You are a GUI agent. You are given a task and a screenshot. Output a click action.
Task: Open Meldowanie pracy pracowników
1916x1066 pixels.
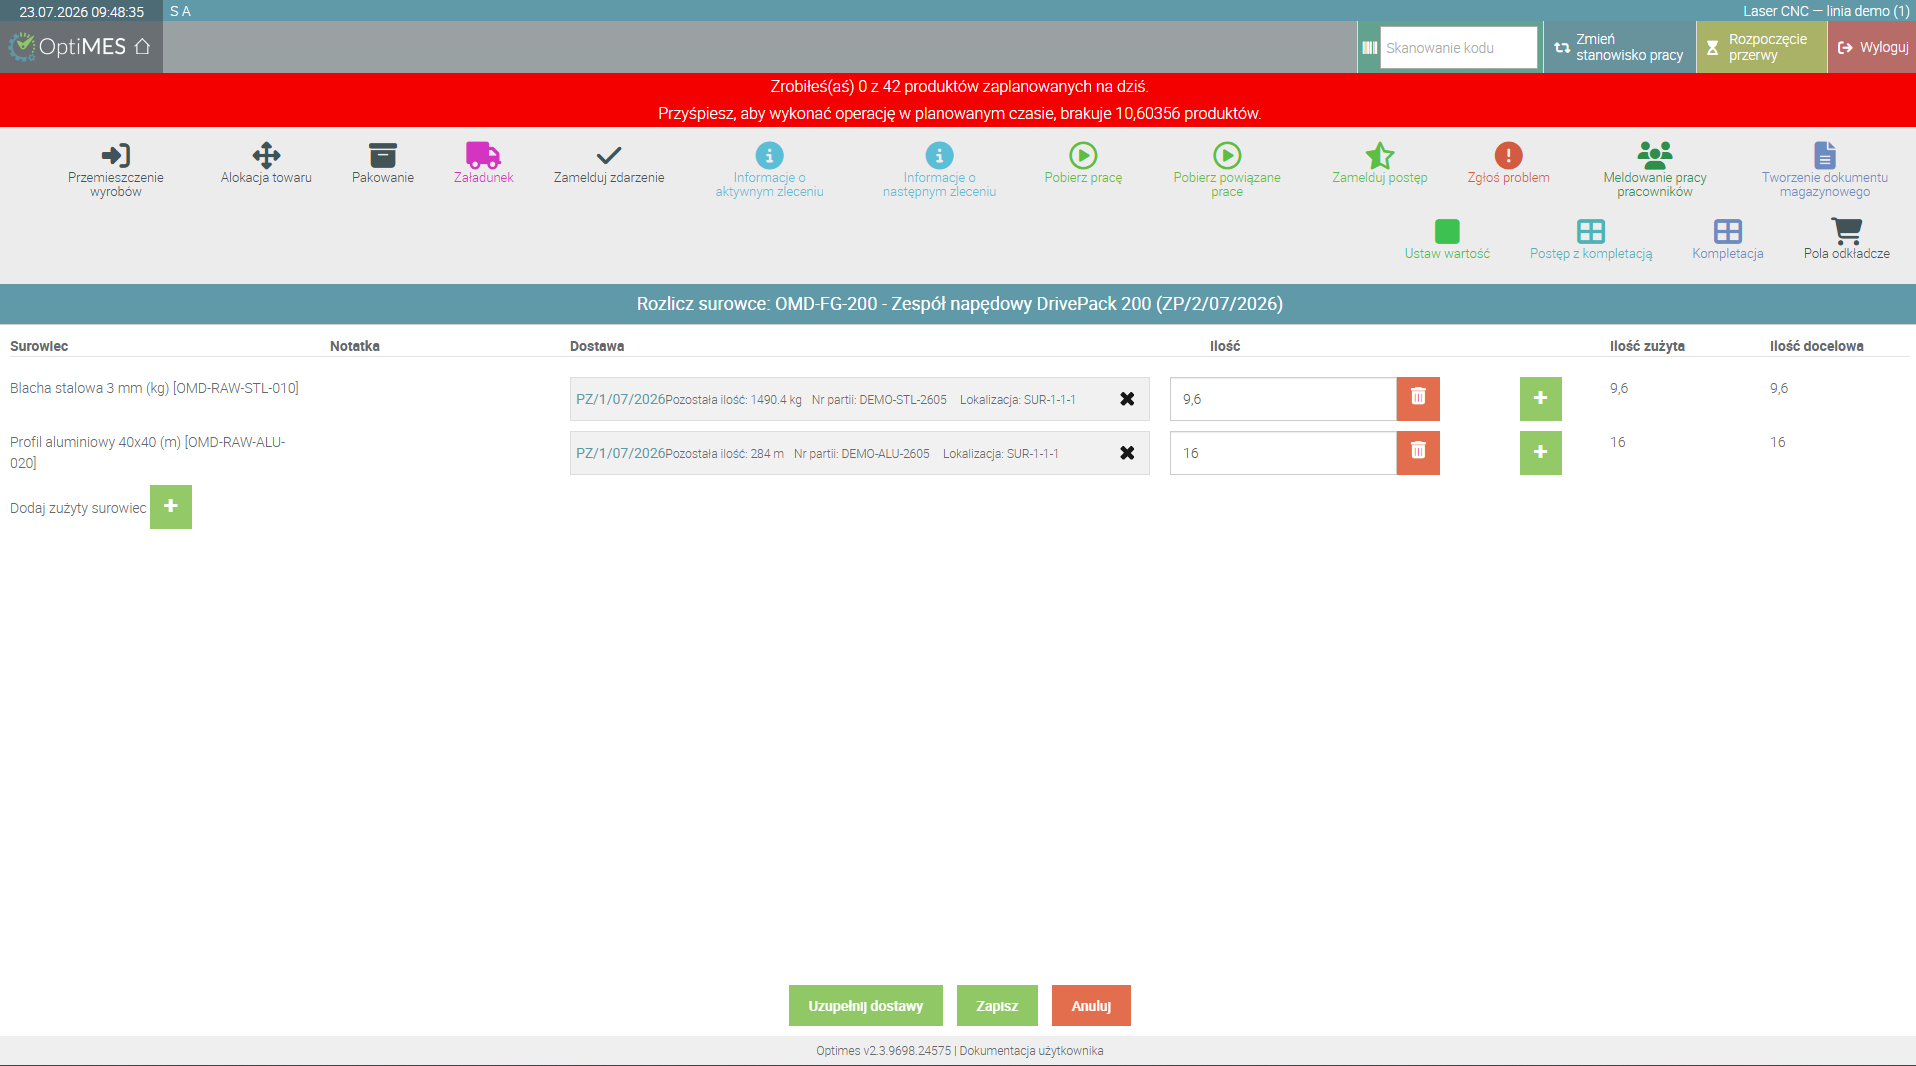pyautogui.click(x=1655, y=169)
